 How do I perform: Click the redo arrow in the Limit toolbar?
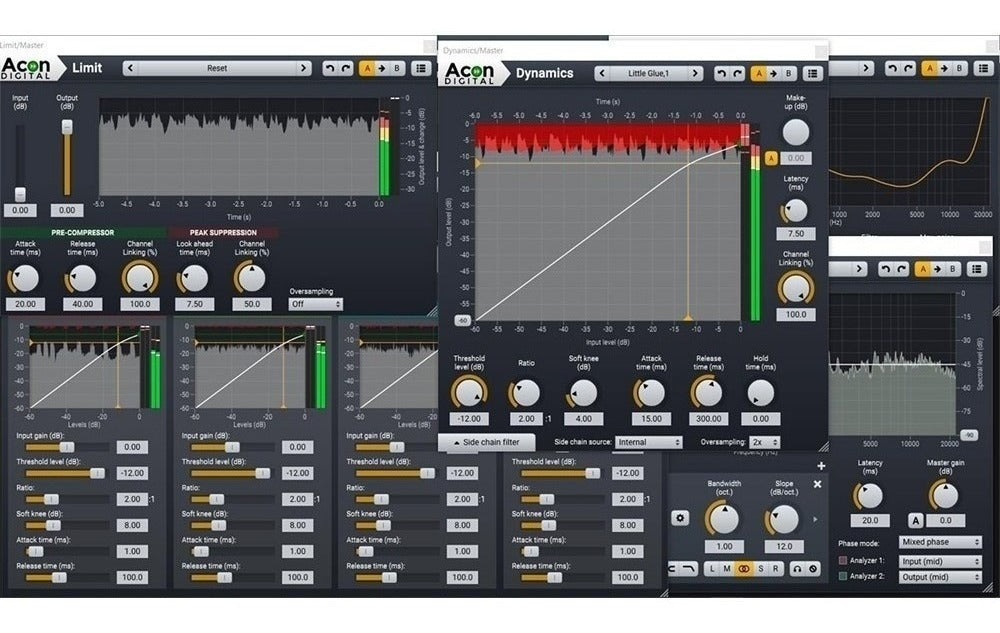(x=346, y=68)
